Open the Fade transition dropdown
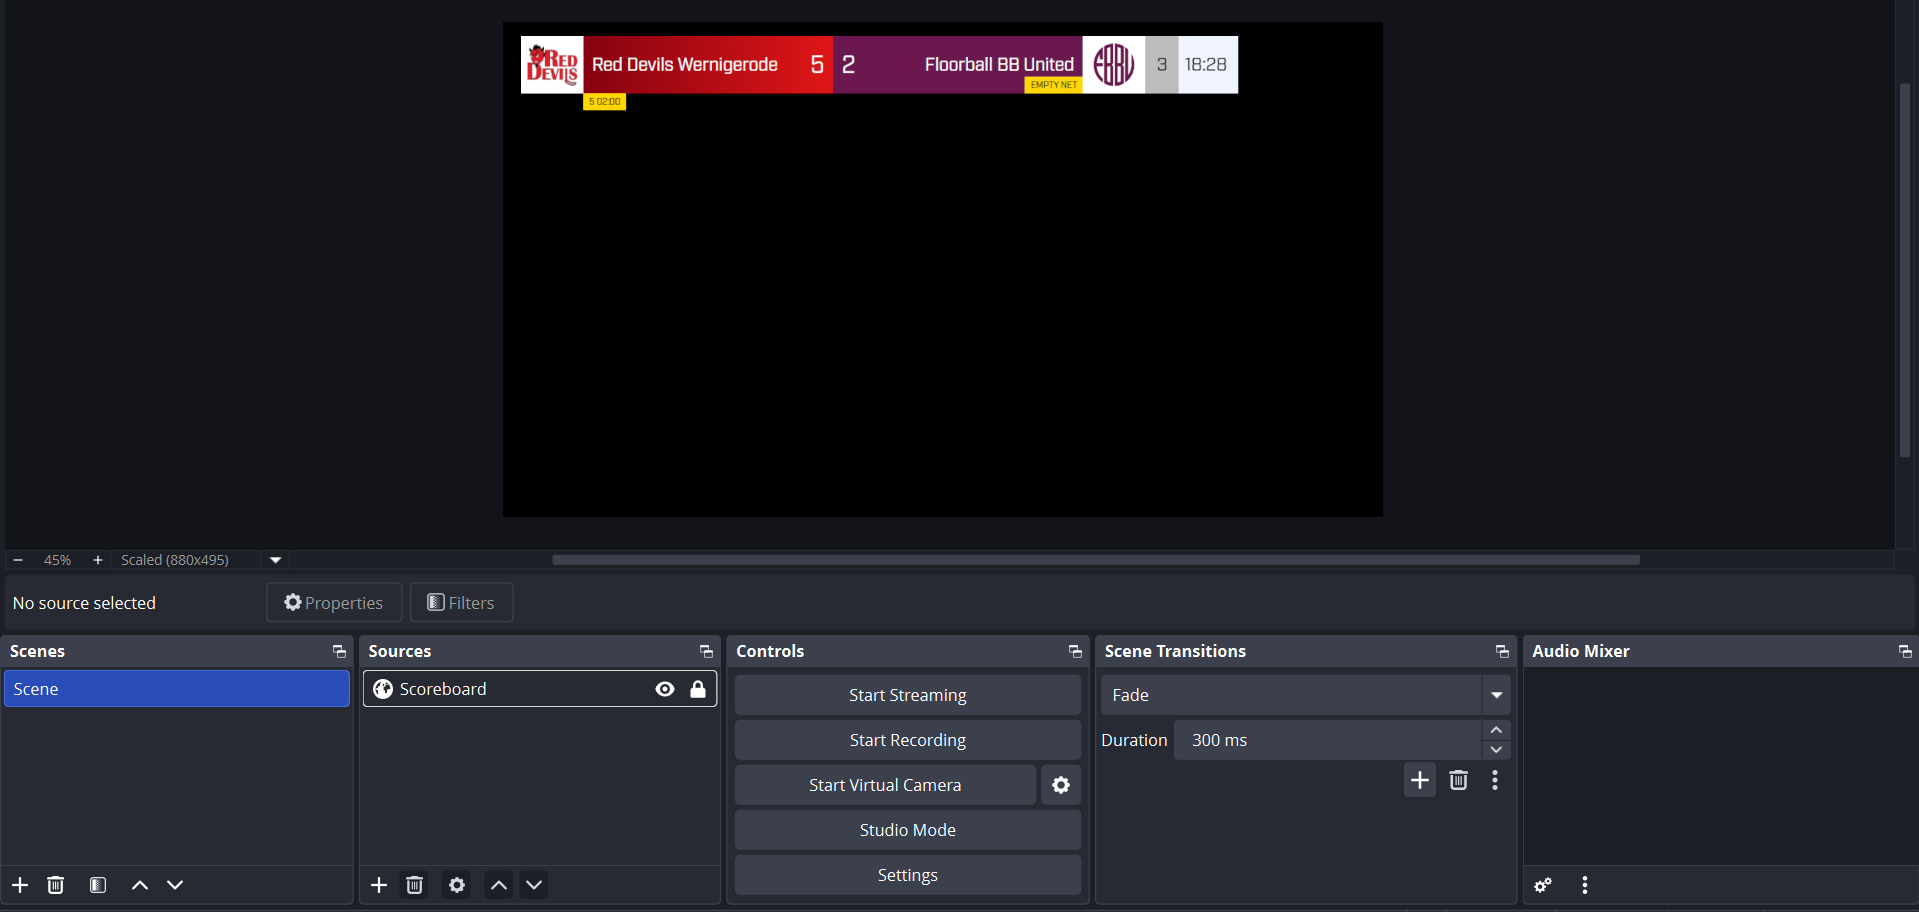This screenshot has height=912, width=1919. (1496, 695)
